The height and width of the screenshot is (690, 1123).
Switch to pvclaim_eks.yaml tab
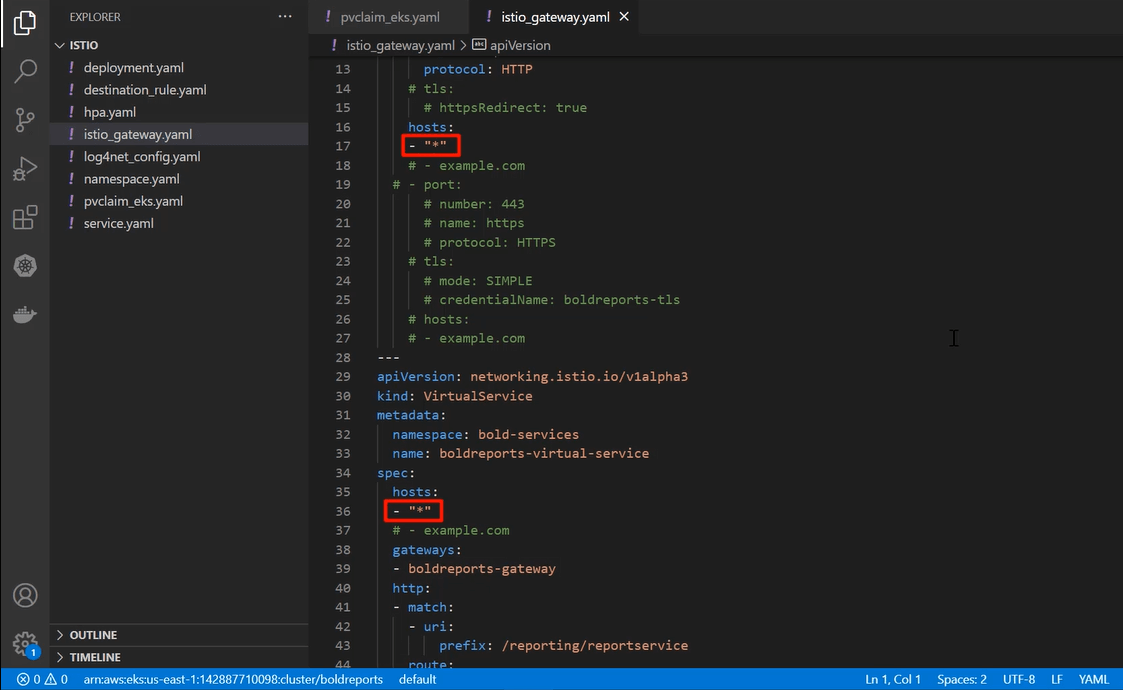tap(390, 17)
